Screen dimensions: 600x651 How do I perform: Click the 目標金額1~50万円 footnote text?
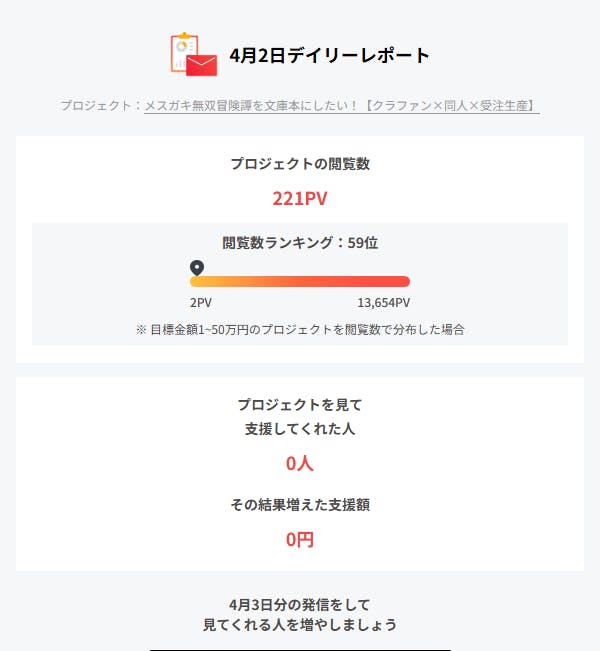300,328
